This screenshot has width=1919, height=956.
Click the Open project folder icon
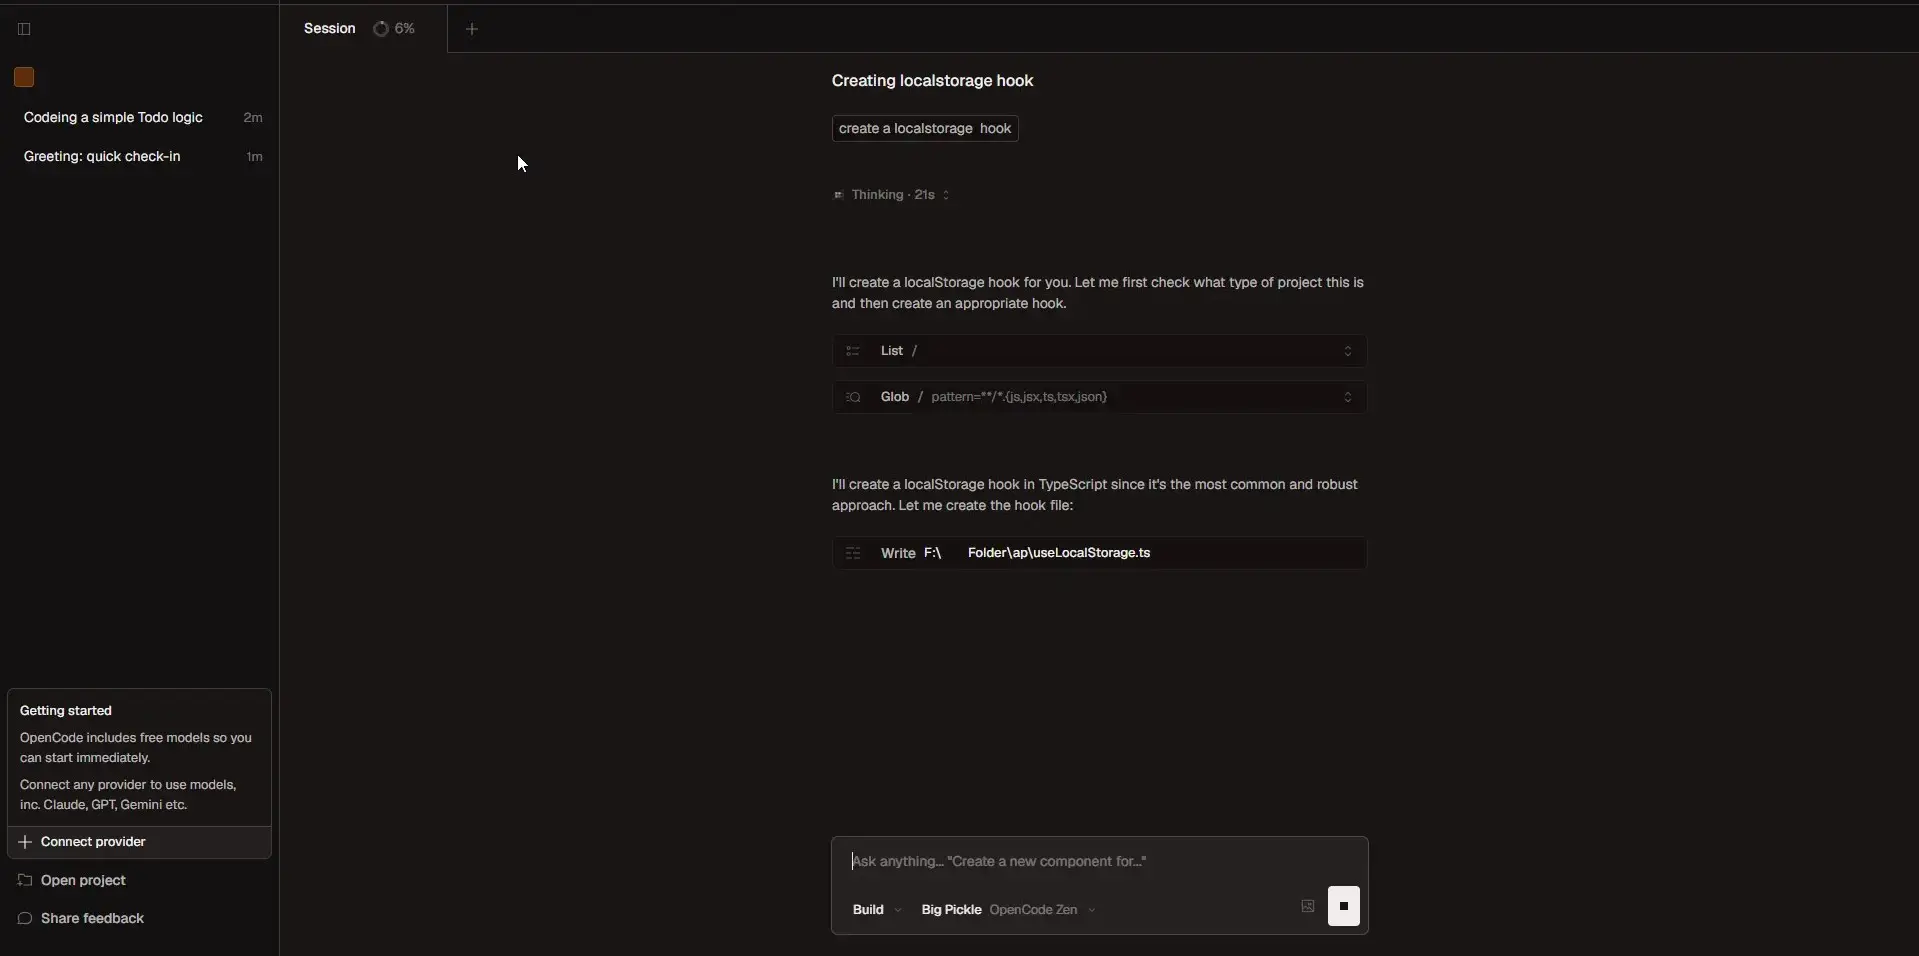tap(25, 881)
